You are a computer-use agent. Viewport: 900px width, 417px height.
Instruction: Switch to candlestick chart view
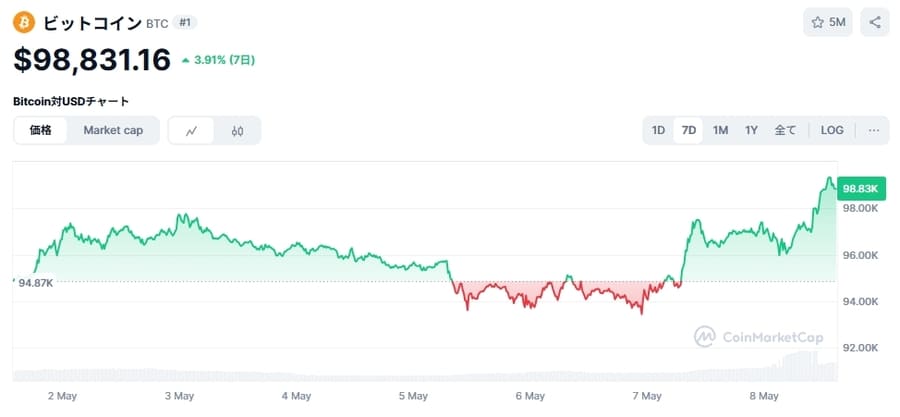pos(237,130)
